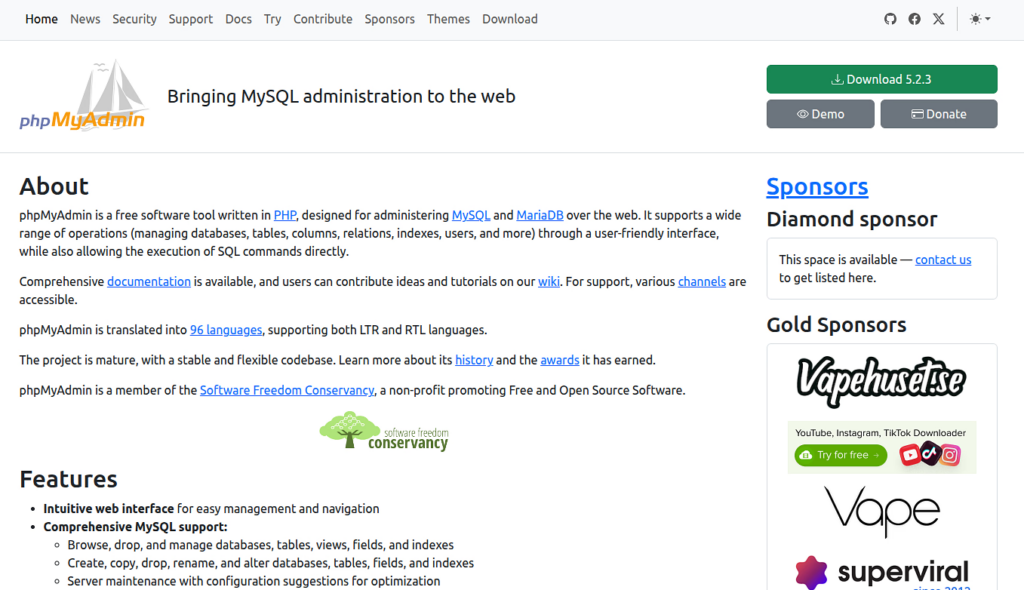Open the phpMyAdmin GitHub page via its icon
This screenshot has width=1024, height=590.
click(x=891, y=18)
